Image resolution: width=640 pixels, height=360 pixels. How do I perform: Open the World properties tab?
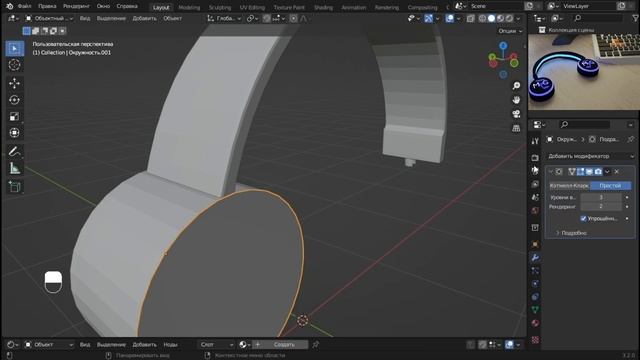click(x=535, y=211)
